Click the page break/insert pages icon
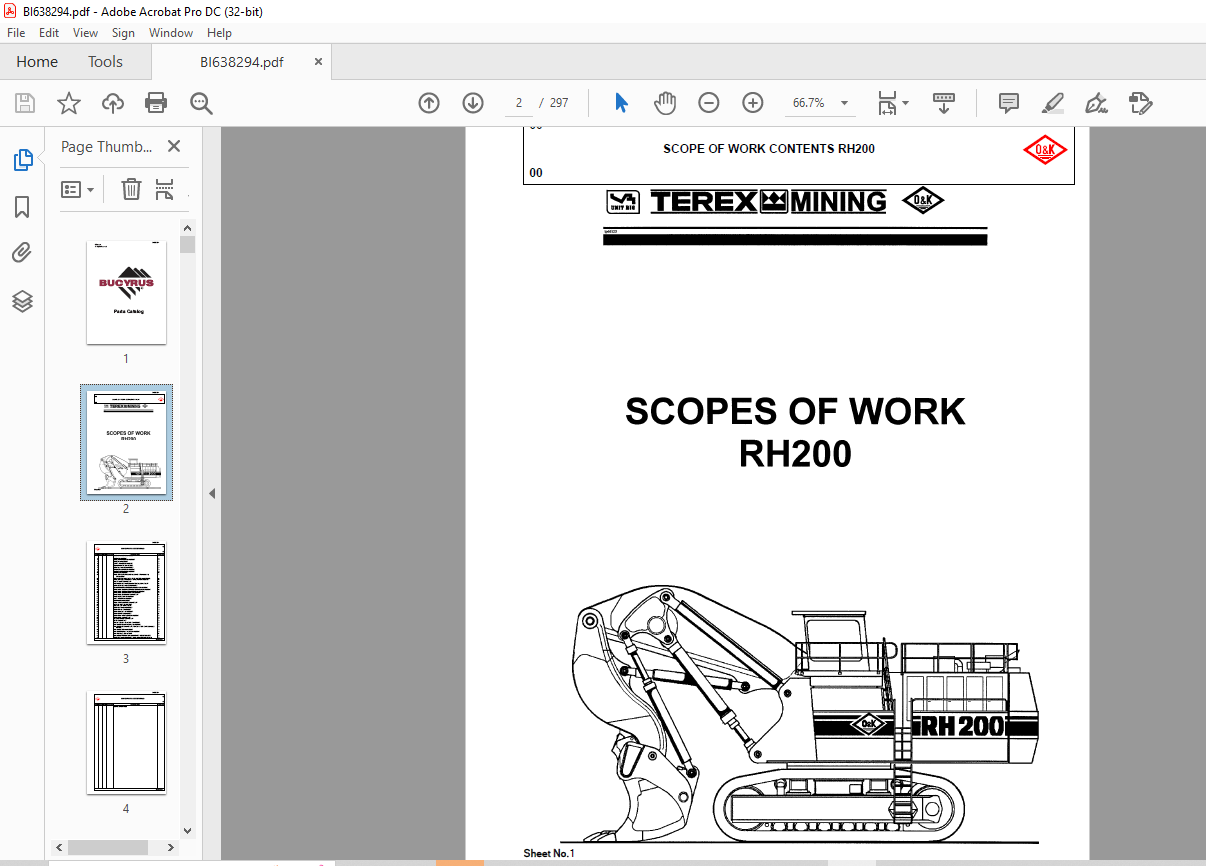 pos(165,189)
